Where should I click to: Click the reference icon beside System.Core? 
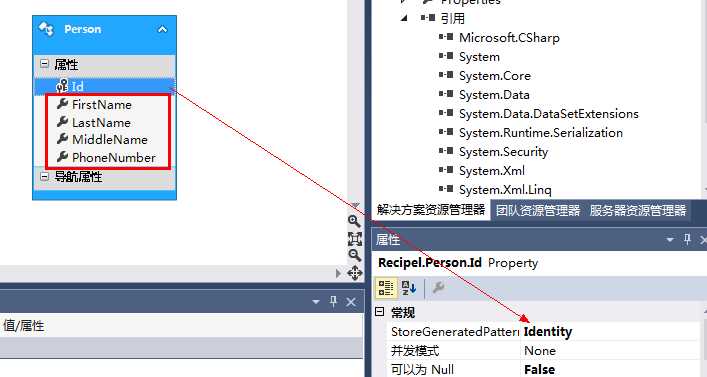pos(446,75)
